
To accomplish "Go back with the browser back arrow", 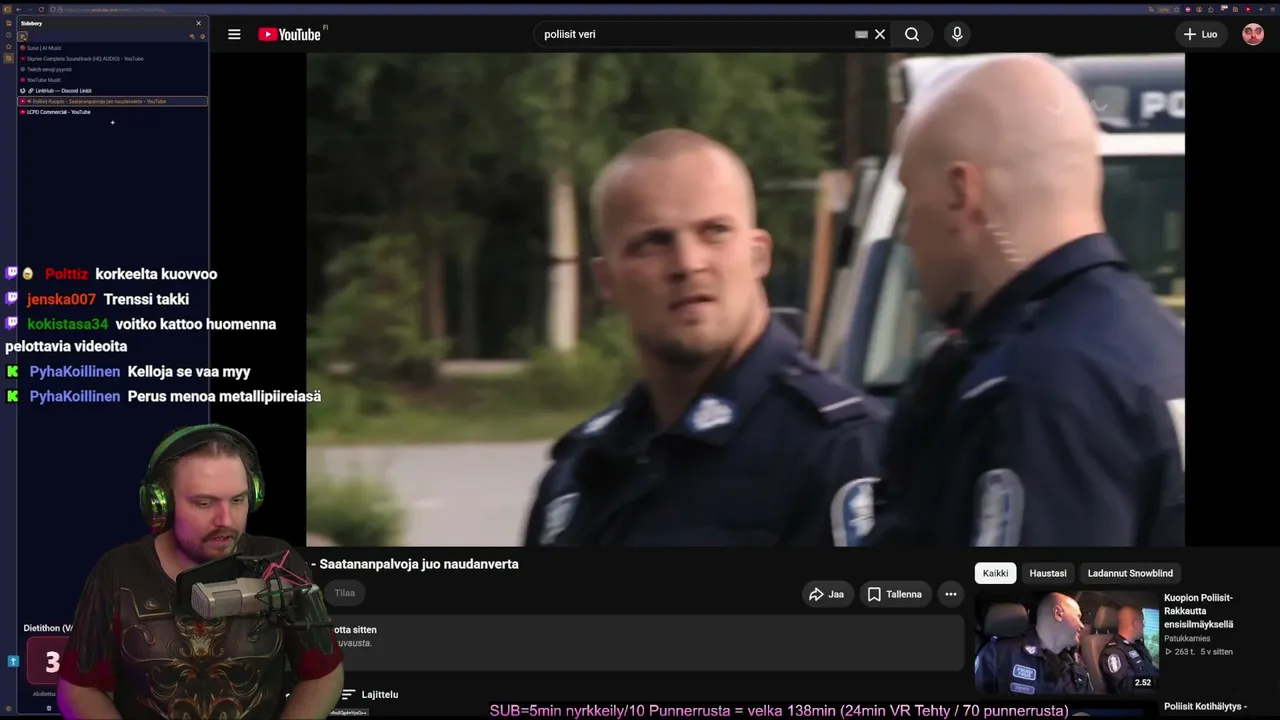I will click(17, 9).
